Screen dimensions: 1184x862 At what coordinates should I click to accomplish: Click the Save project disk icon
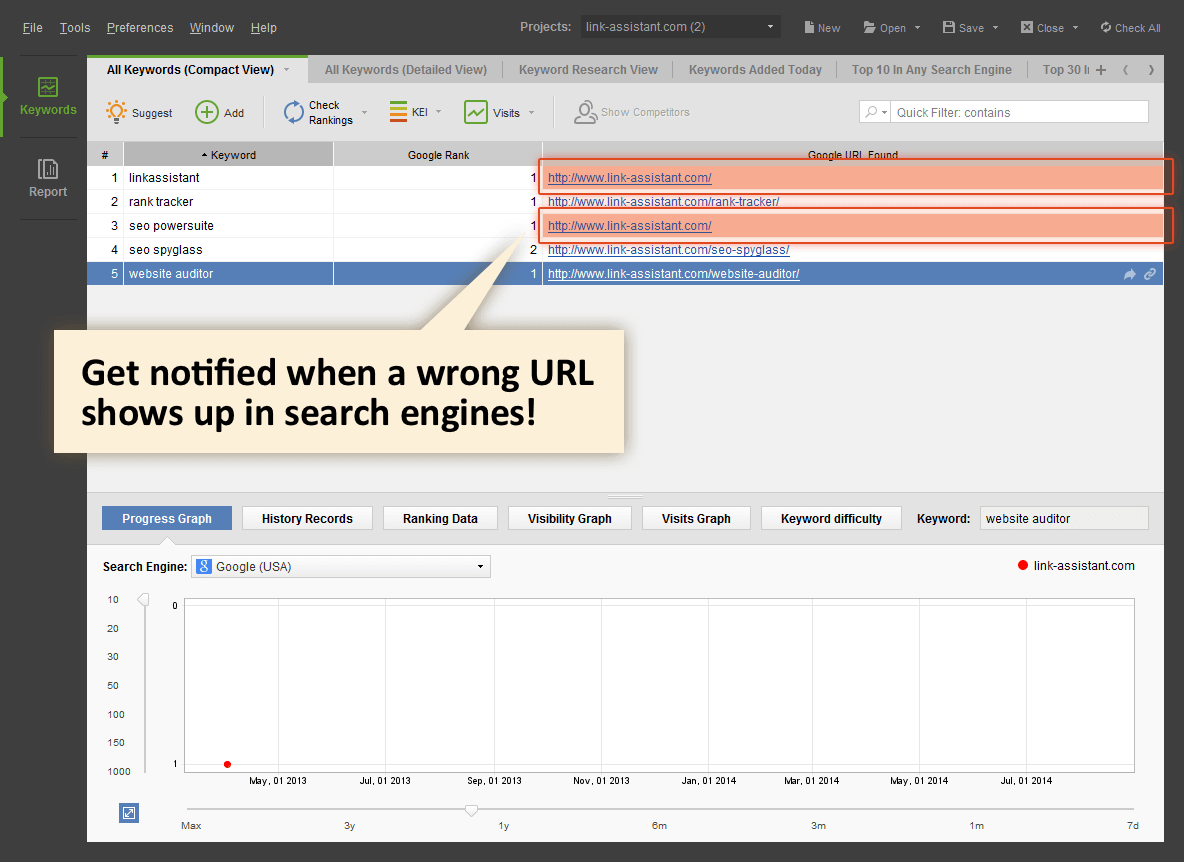948,27
